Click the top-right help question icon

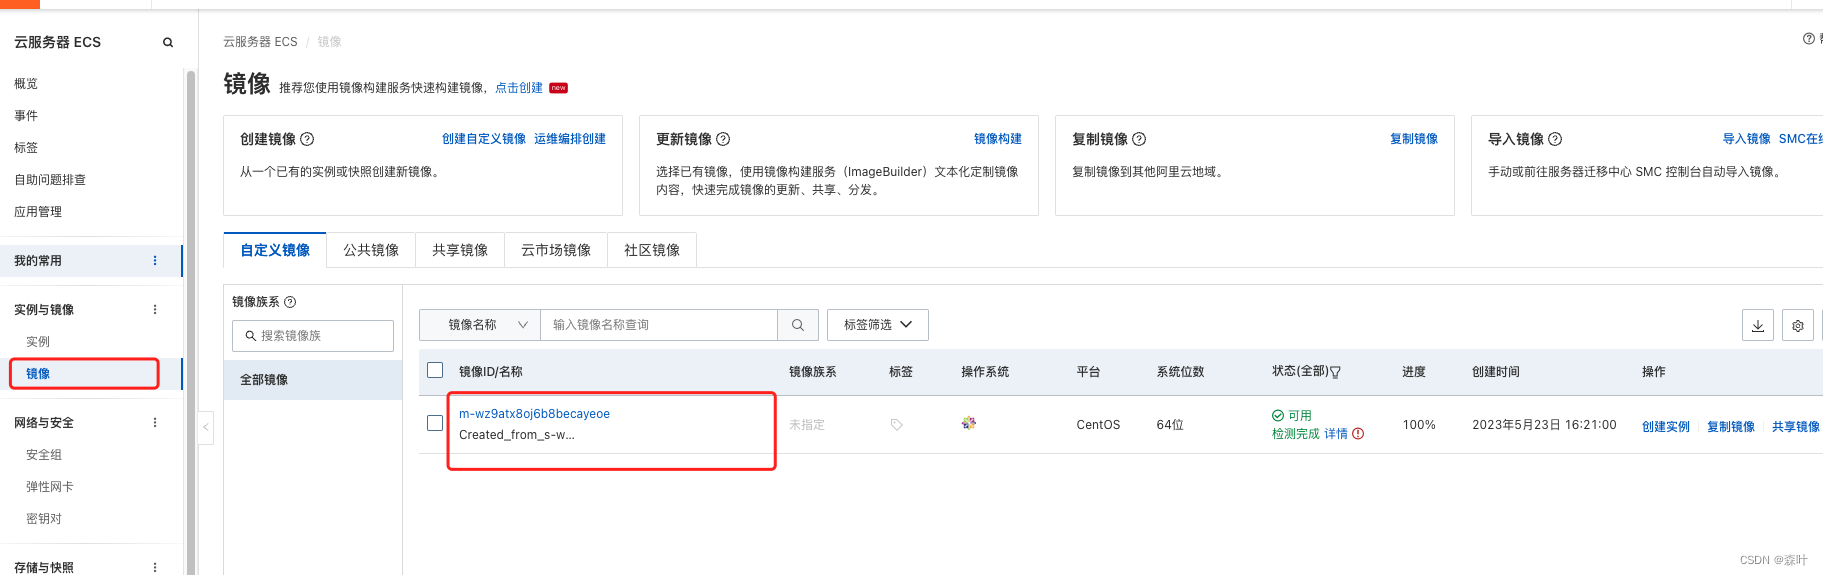(1808, 39)
